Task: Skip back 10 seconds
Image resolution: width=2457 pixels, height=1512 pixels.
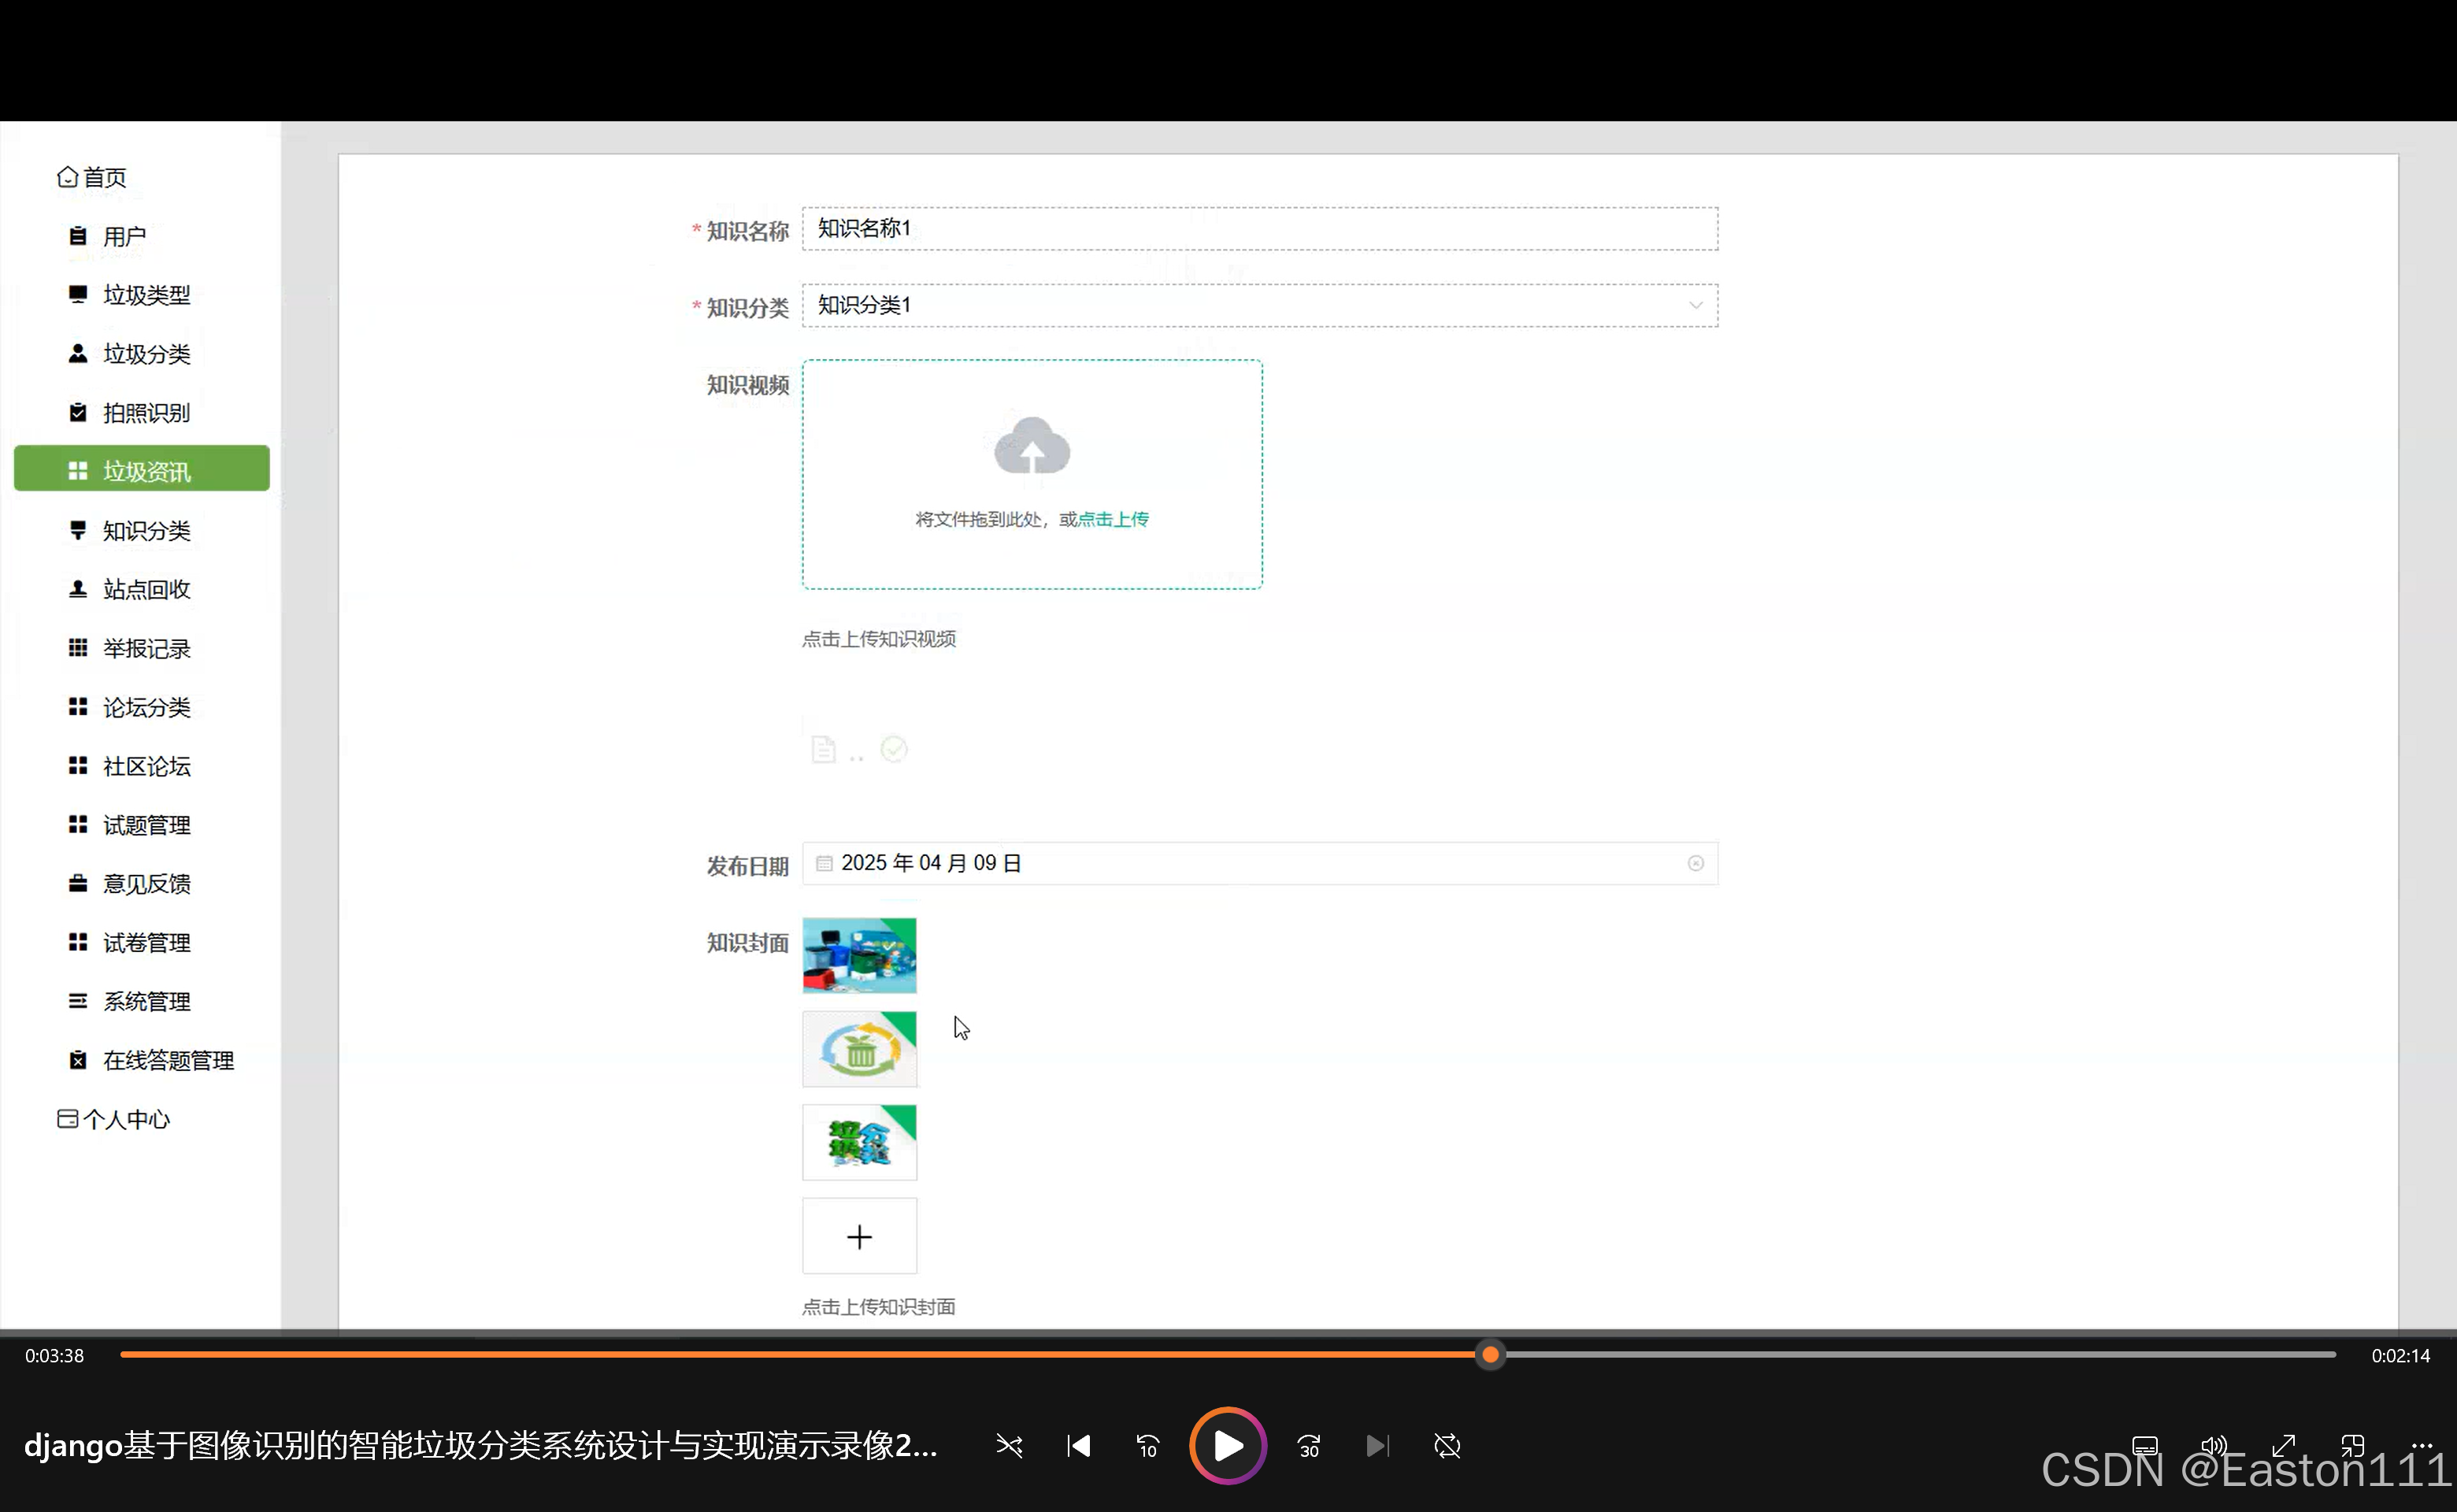Action: 1148,1446
